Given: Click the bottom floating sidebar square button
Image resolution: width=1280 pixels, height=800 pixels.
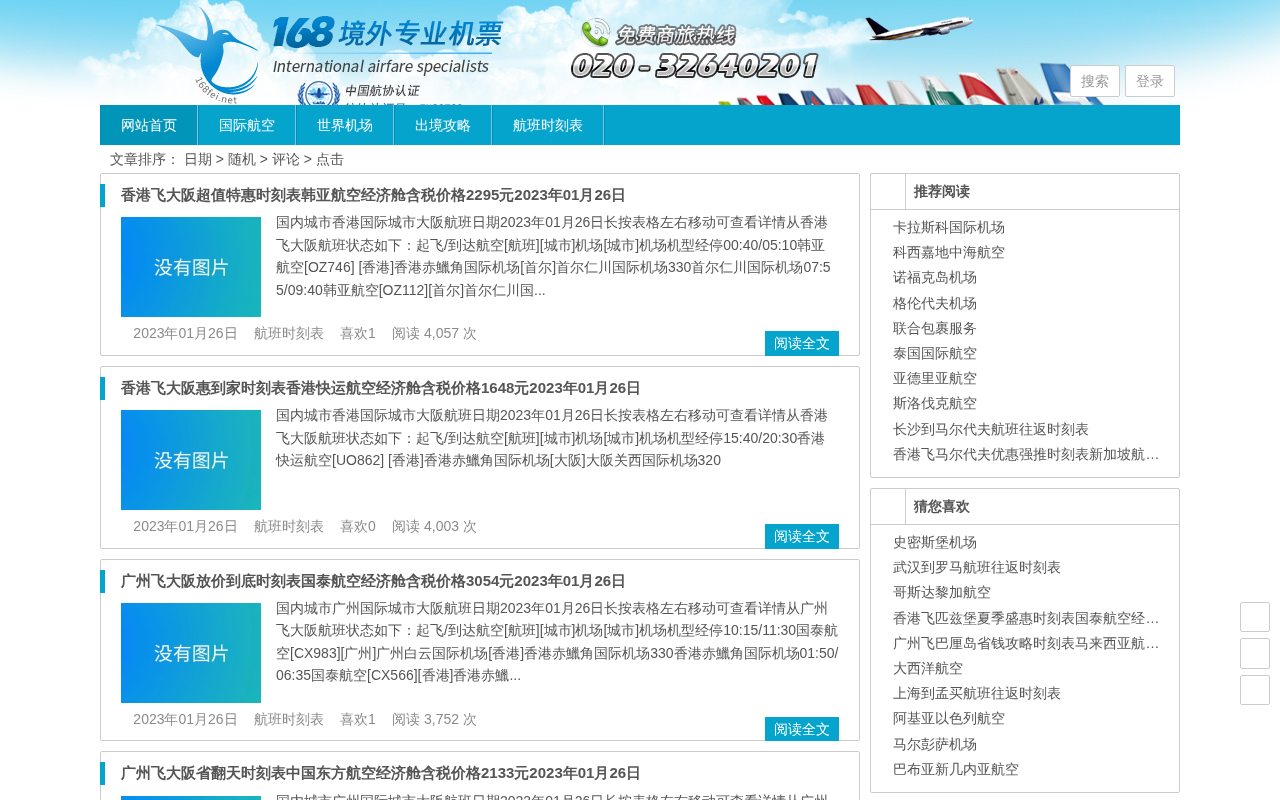Looking at the screenshot, I should coord(1255,690).
